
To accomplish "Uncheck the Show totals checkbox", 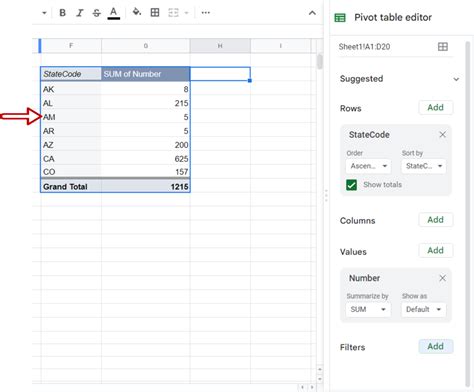I will (x=351, y=185).
